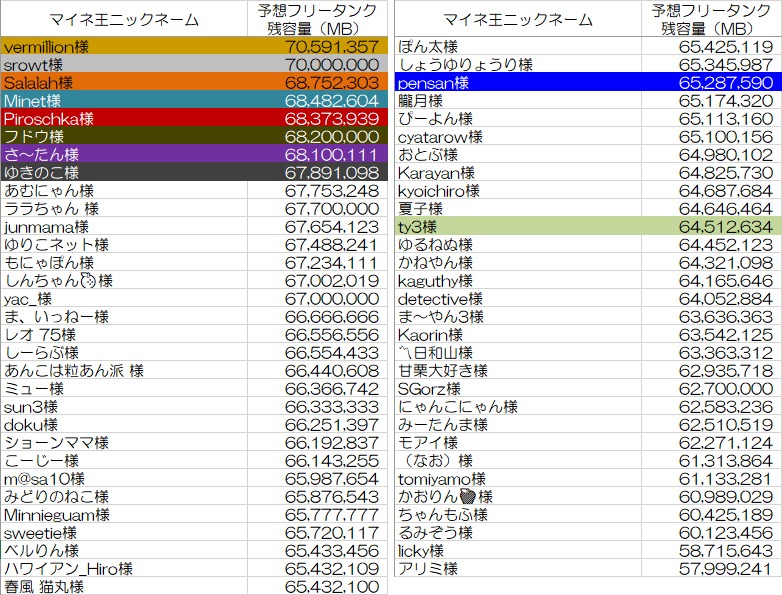Screen dimensions: 782x595
Task: Select the red Piroschka様 name cell
Action: (123, 118)
